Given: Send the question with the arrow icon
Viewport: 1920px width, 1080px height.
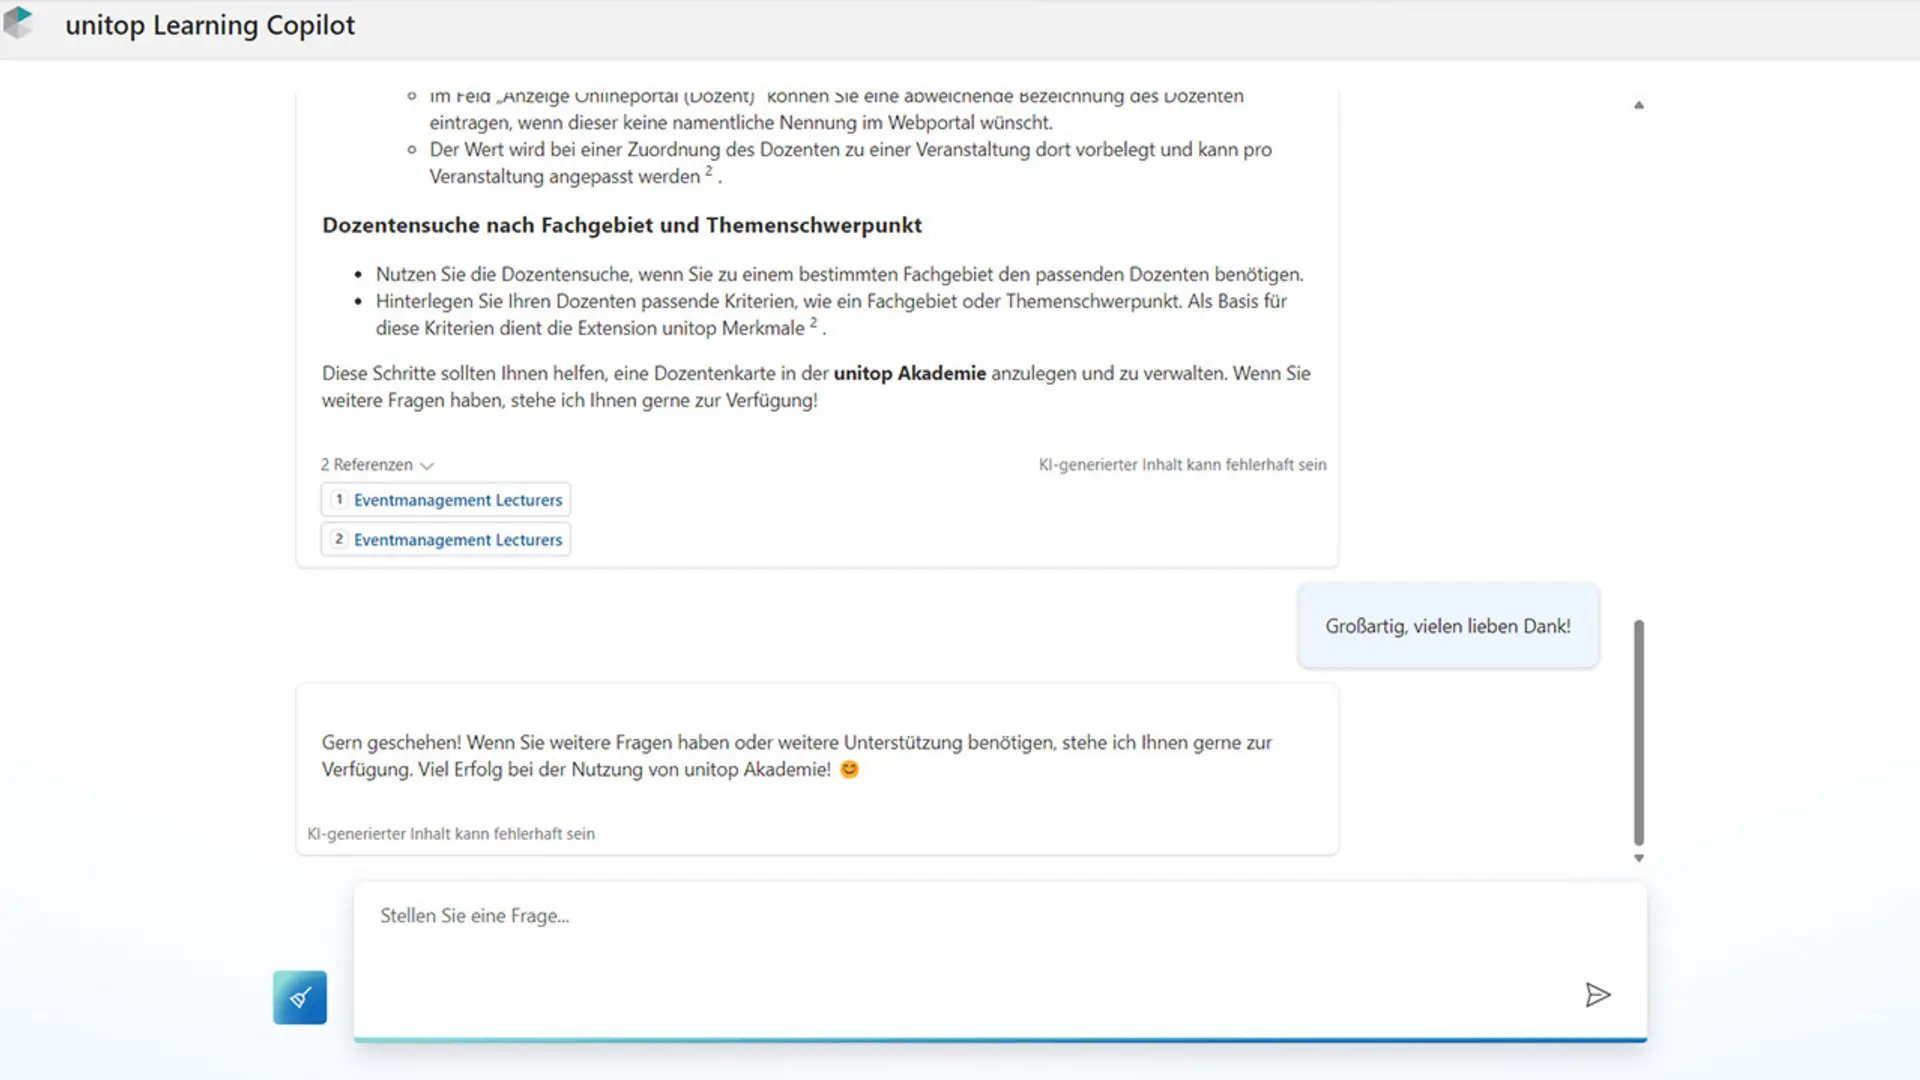Looking at the screenshot, I should 1597,994.
